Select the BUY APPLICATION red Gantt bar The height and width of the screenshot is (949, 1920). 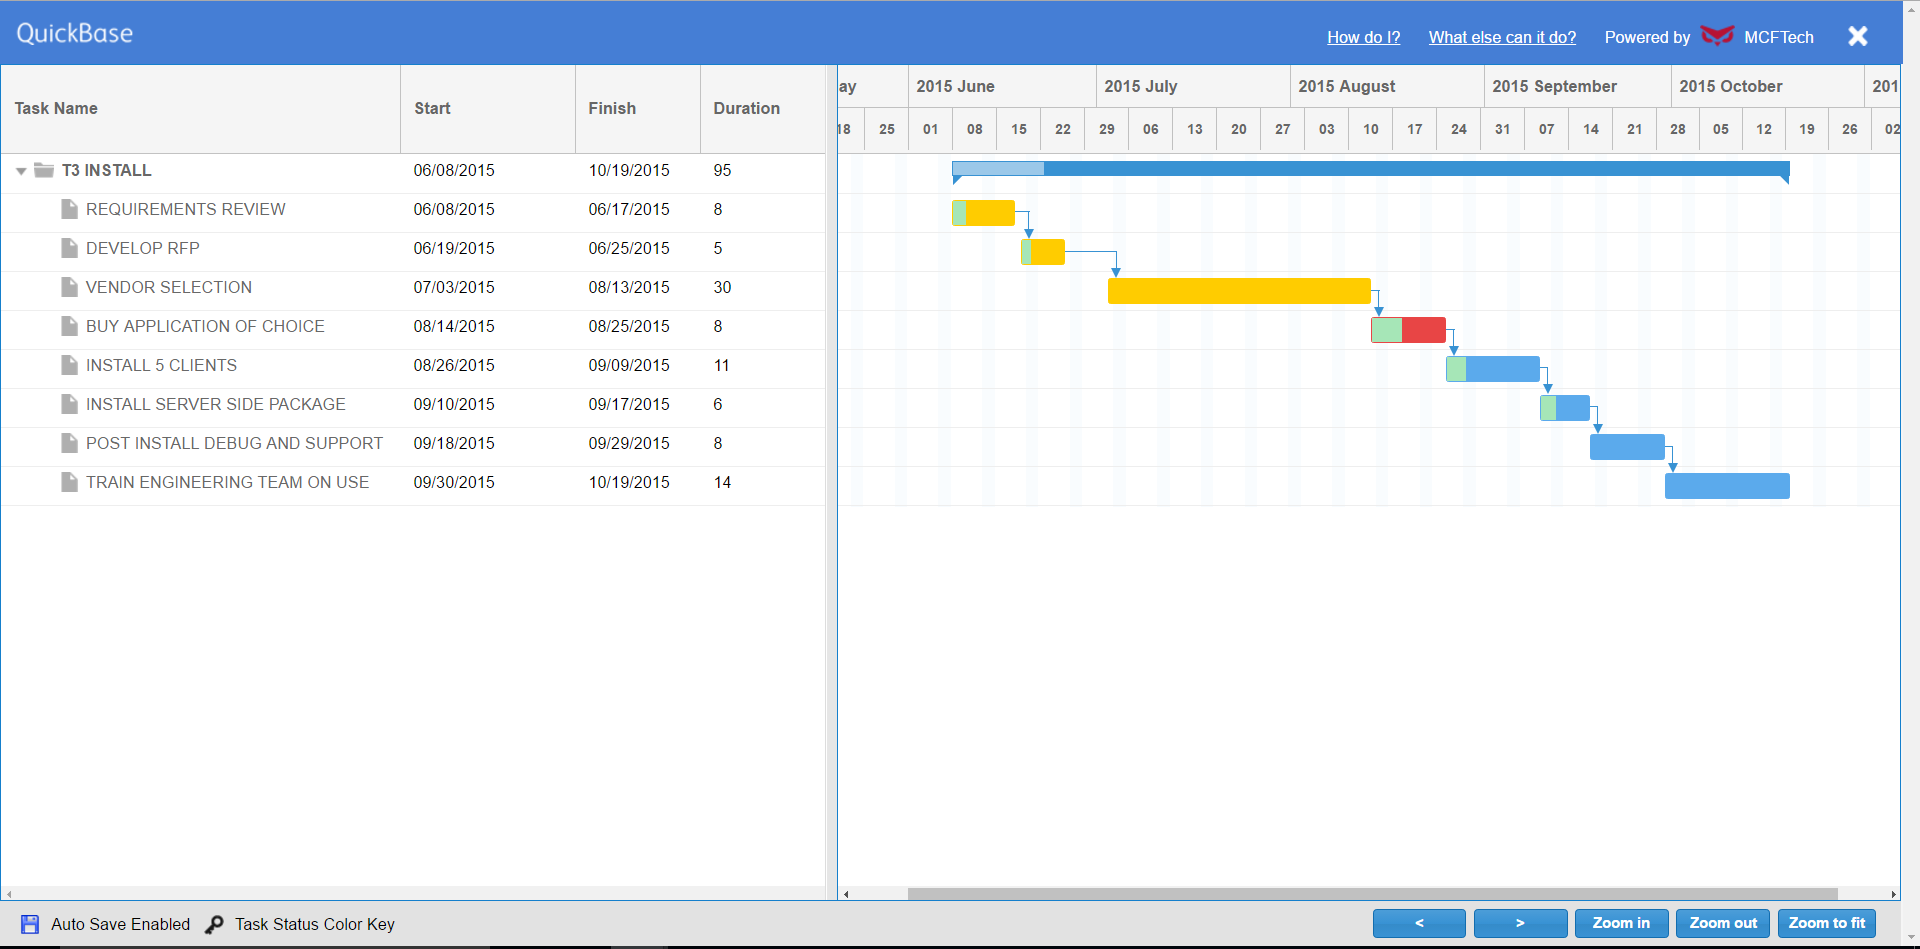tap(1408, 330)
